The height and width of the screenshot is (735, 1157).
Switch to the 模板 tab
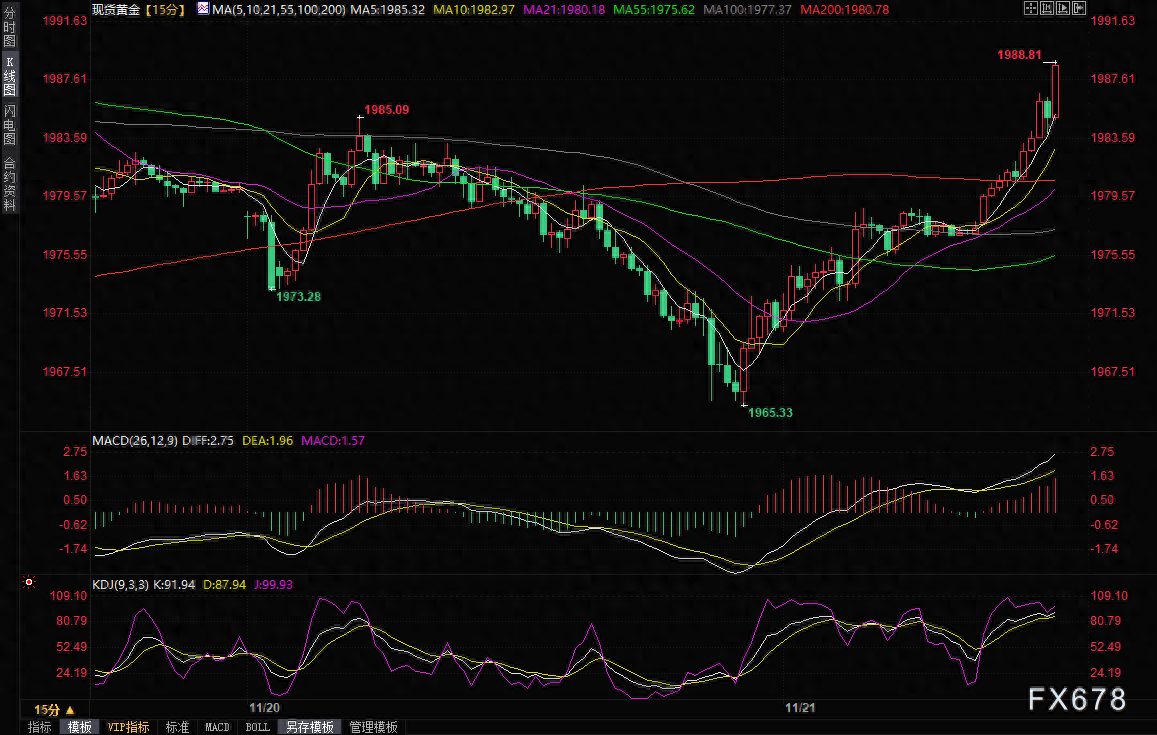pos(79,727)
